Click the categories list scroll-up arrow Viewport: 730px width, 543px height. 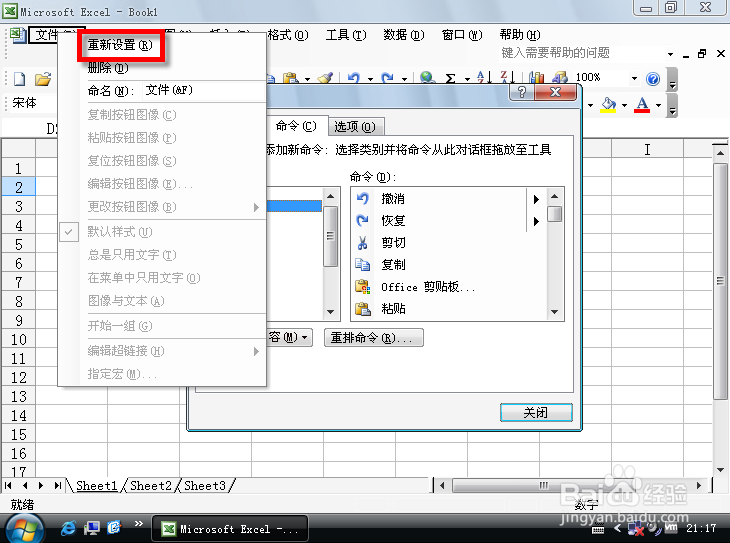330,196
